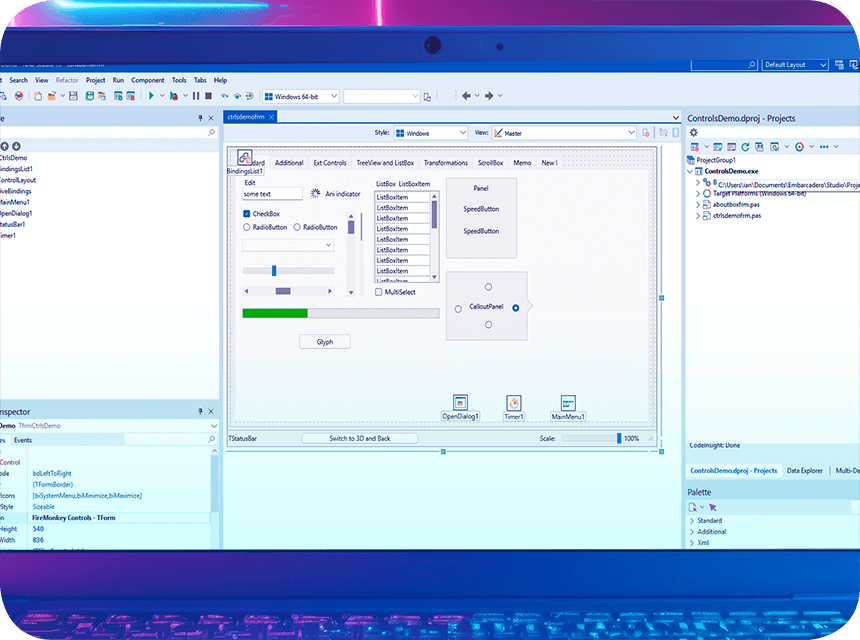Screen dimensions: 860x640
Task: Select the left CalloutPanel radio button
Action: [458, 309]
